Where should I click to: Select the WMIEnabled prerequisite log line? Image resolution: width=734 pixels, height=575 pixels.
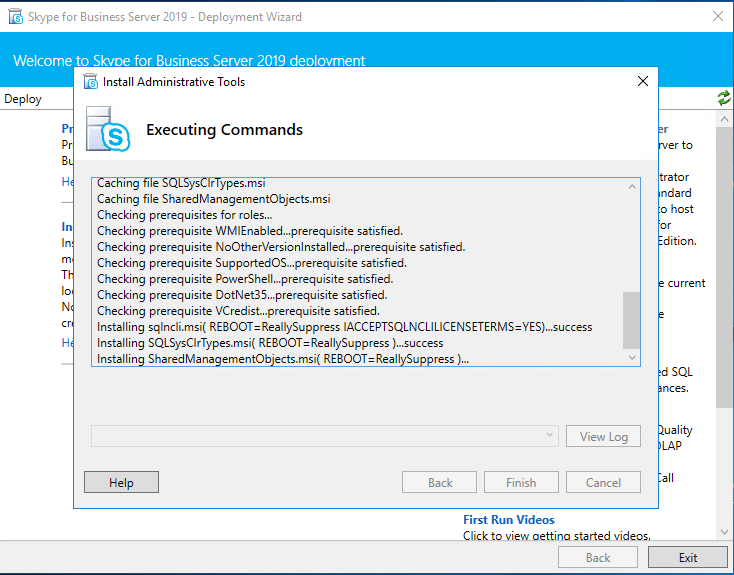coord(250,231)
